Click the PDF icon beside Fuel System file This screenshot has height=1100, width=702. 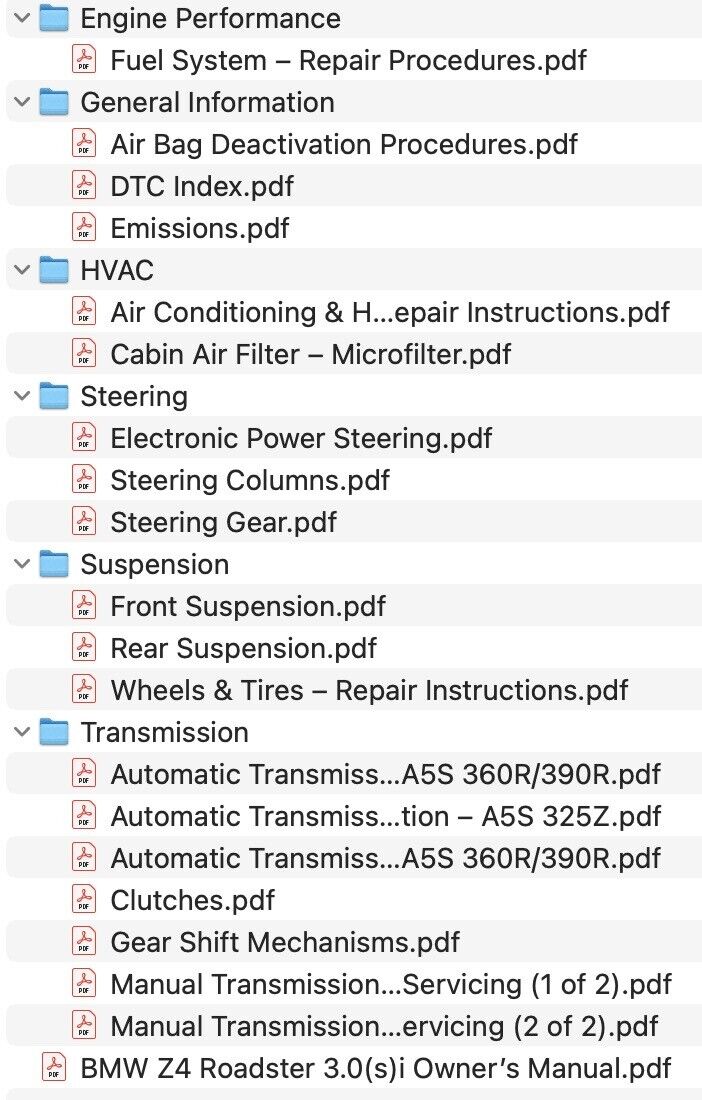pyautogui.click(x=85, y=60)
